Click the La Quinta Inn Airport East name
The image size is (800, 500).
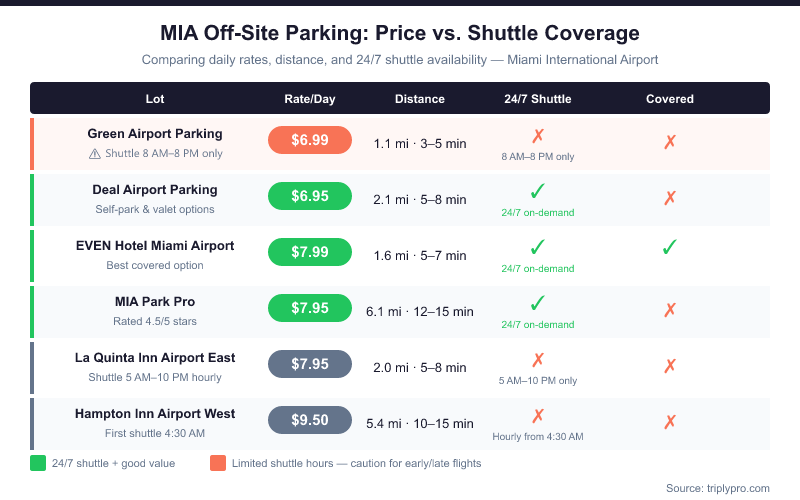(155, 357)
